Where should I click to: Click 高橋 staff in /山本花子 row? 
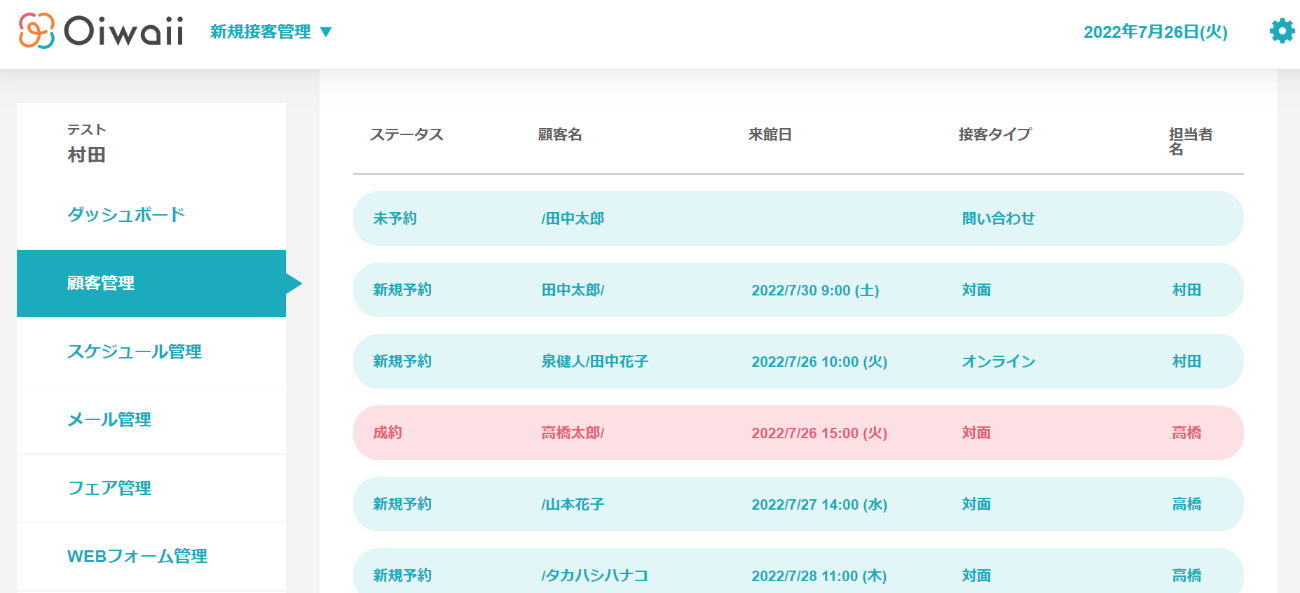1186,504
